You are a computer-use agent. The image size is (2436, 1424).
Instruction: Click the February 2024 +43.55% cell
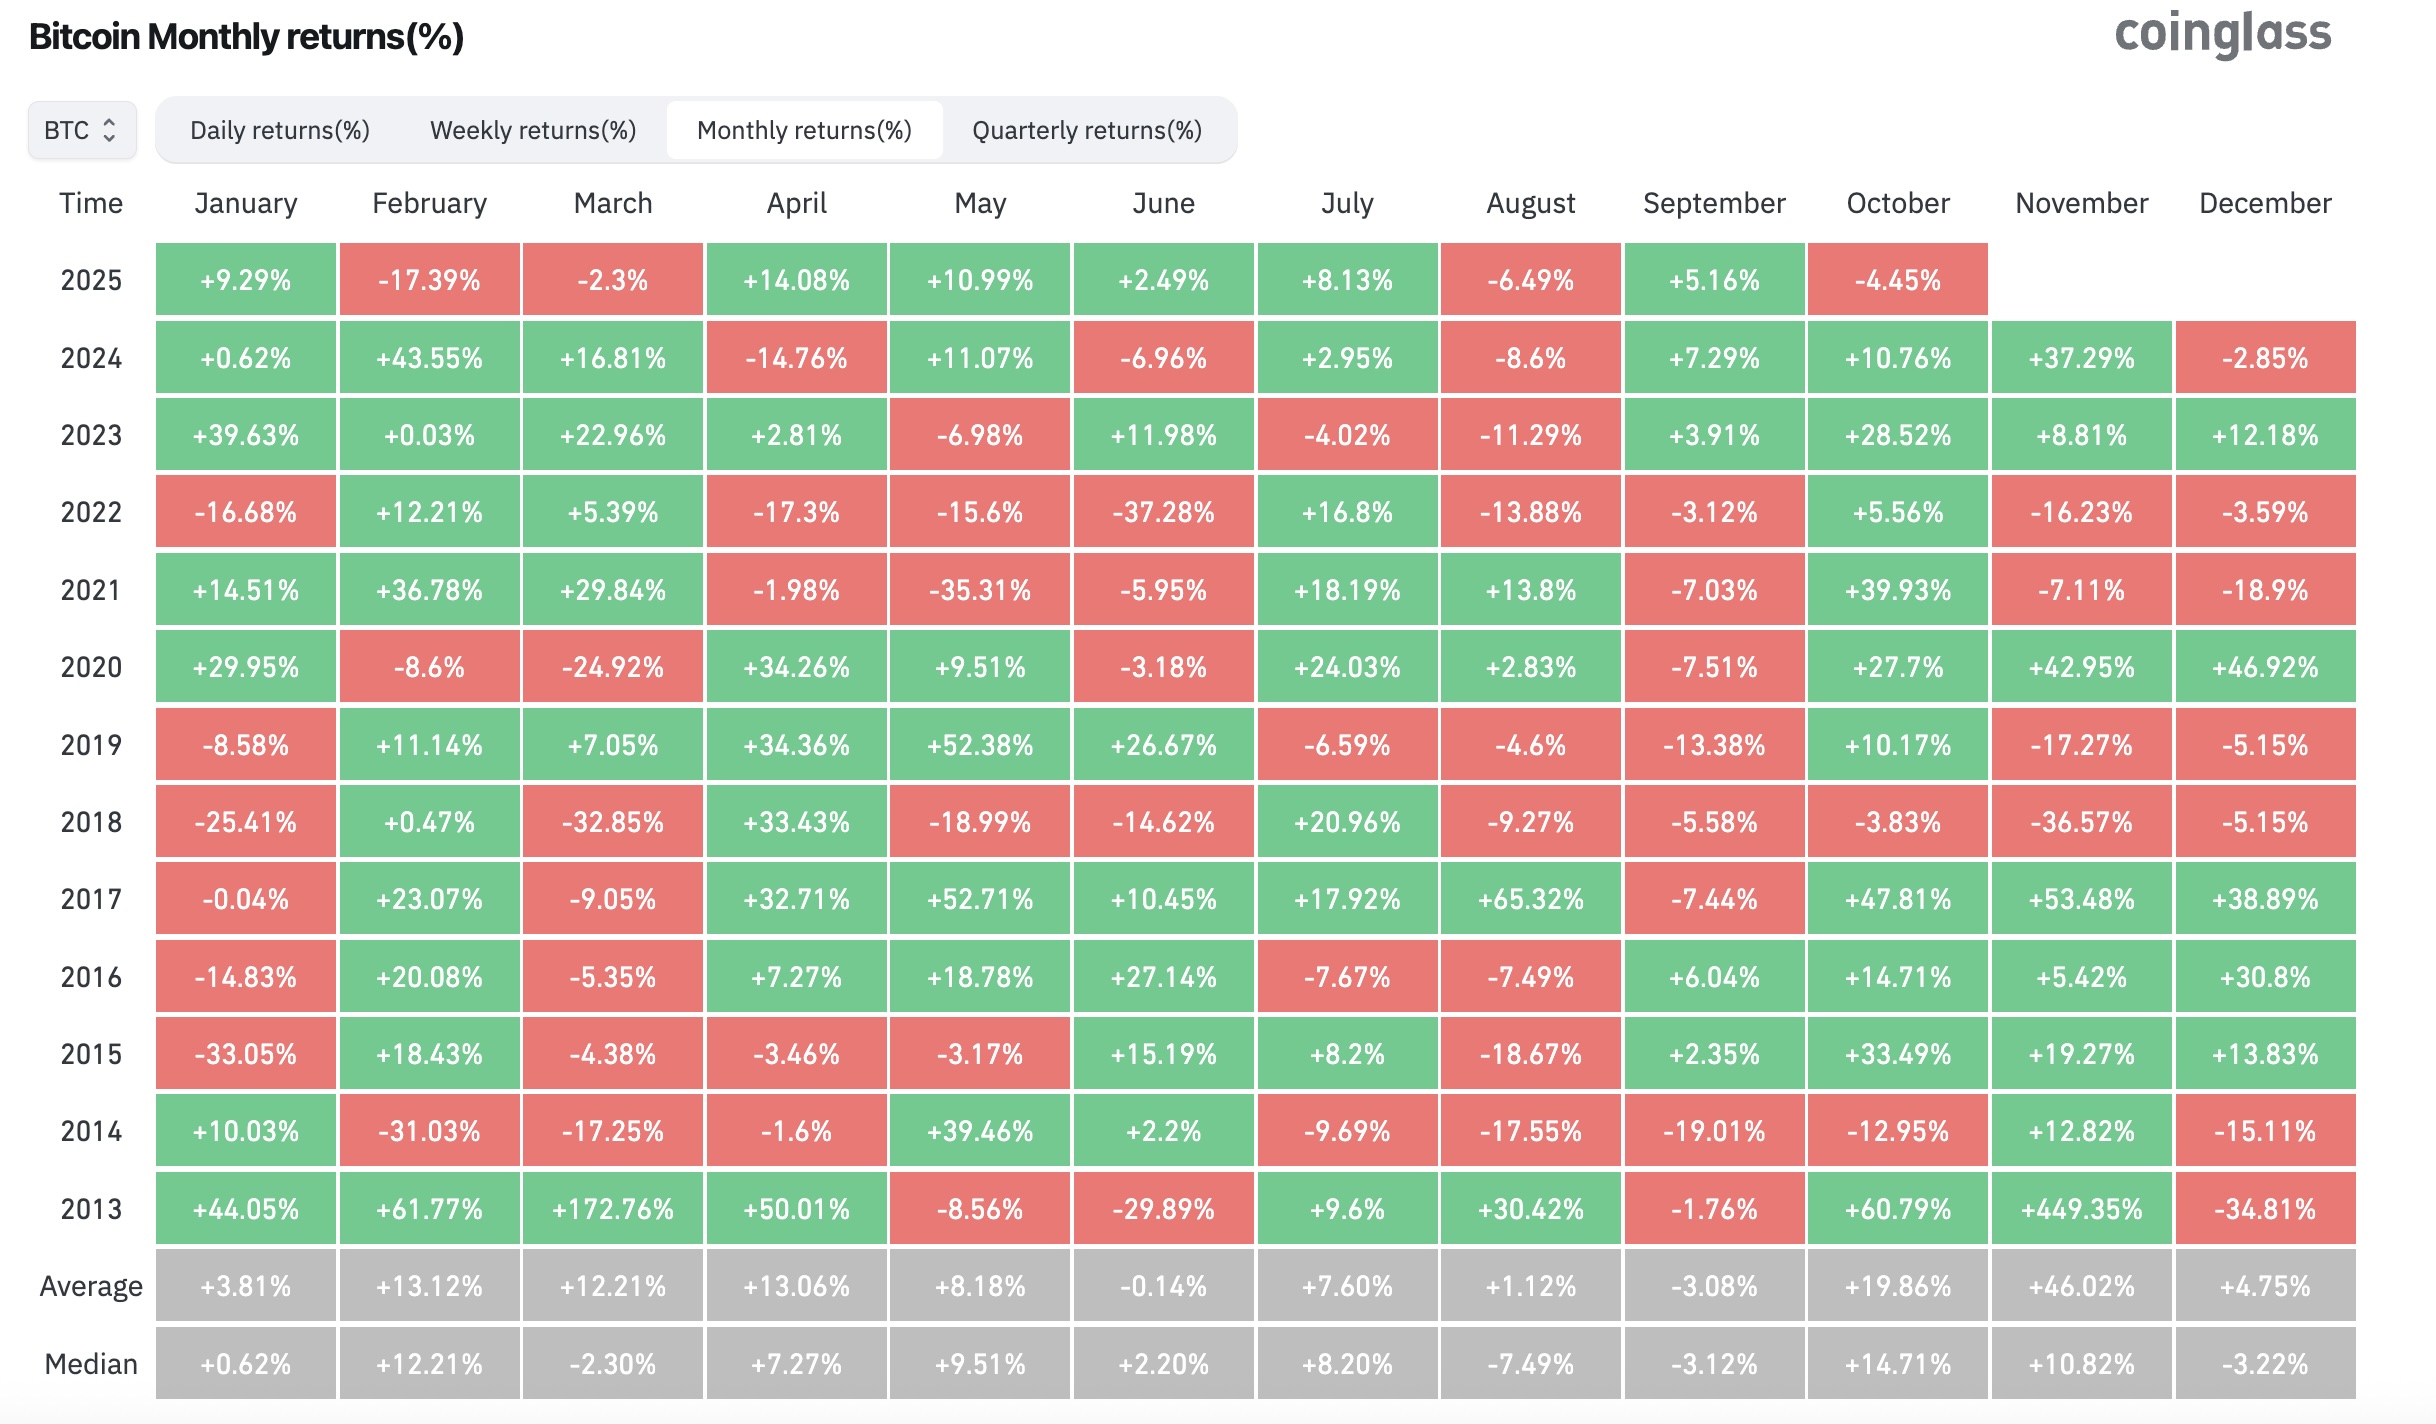click(429, 358)
